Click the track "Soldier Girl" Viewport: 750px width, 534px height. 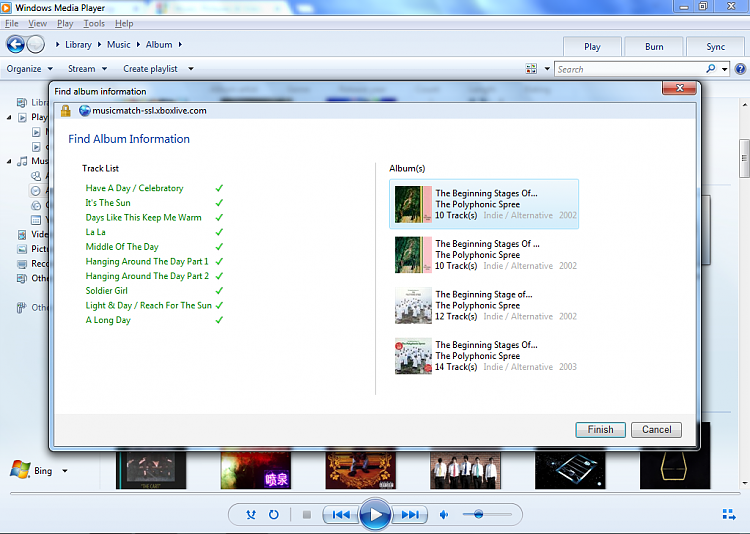pos(107,290)
